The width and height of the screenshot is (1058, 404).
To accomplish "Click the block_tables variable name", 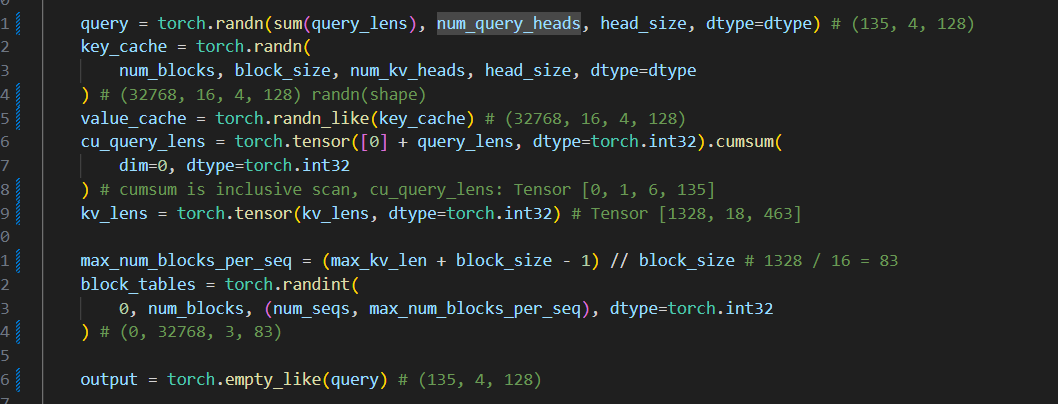I will (138, 285).
